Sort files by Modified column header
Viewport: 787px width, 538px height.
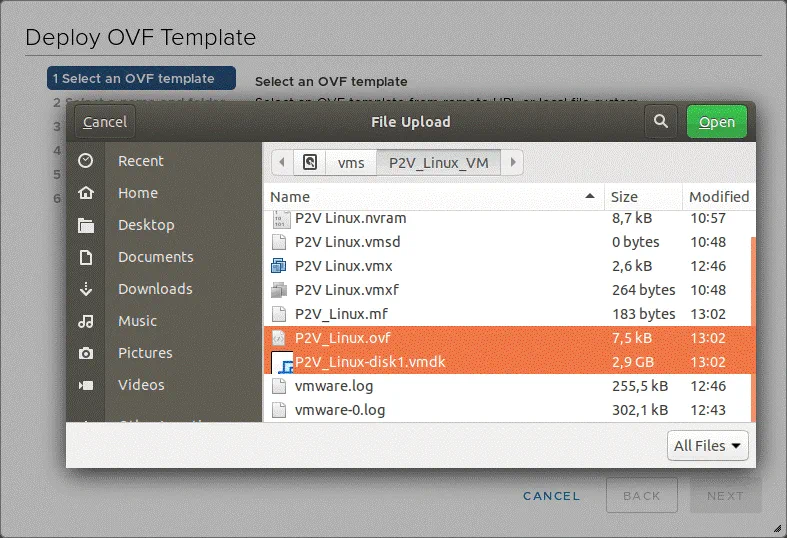[718, 197]
